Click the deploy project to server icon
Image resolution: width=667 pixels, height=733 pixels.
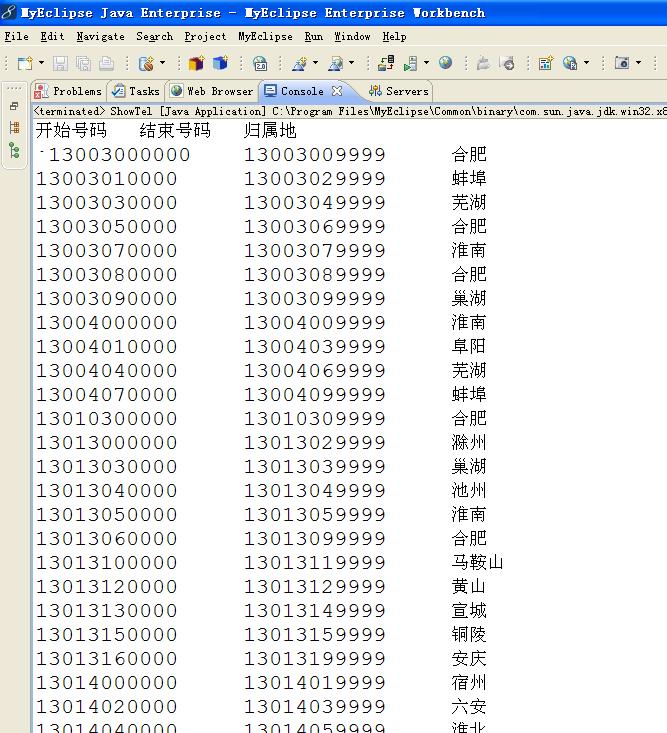386,63
